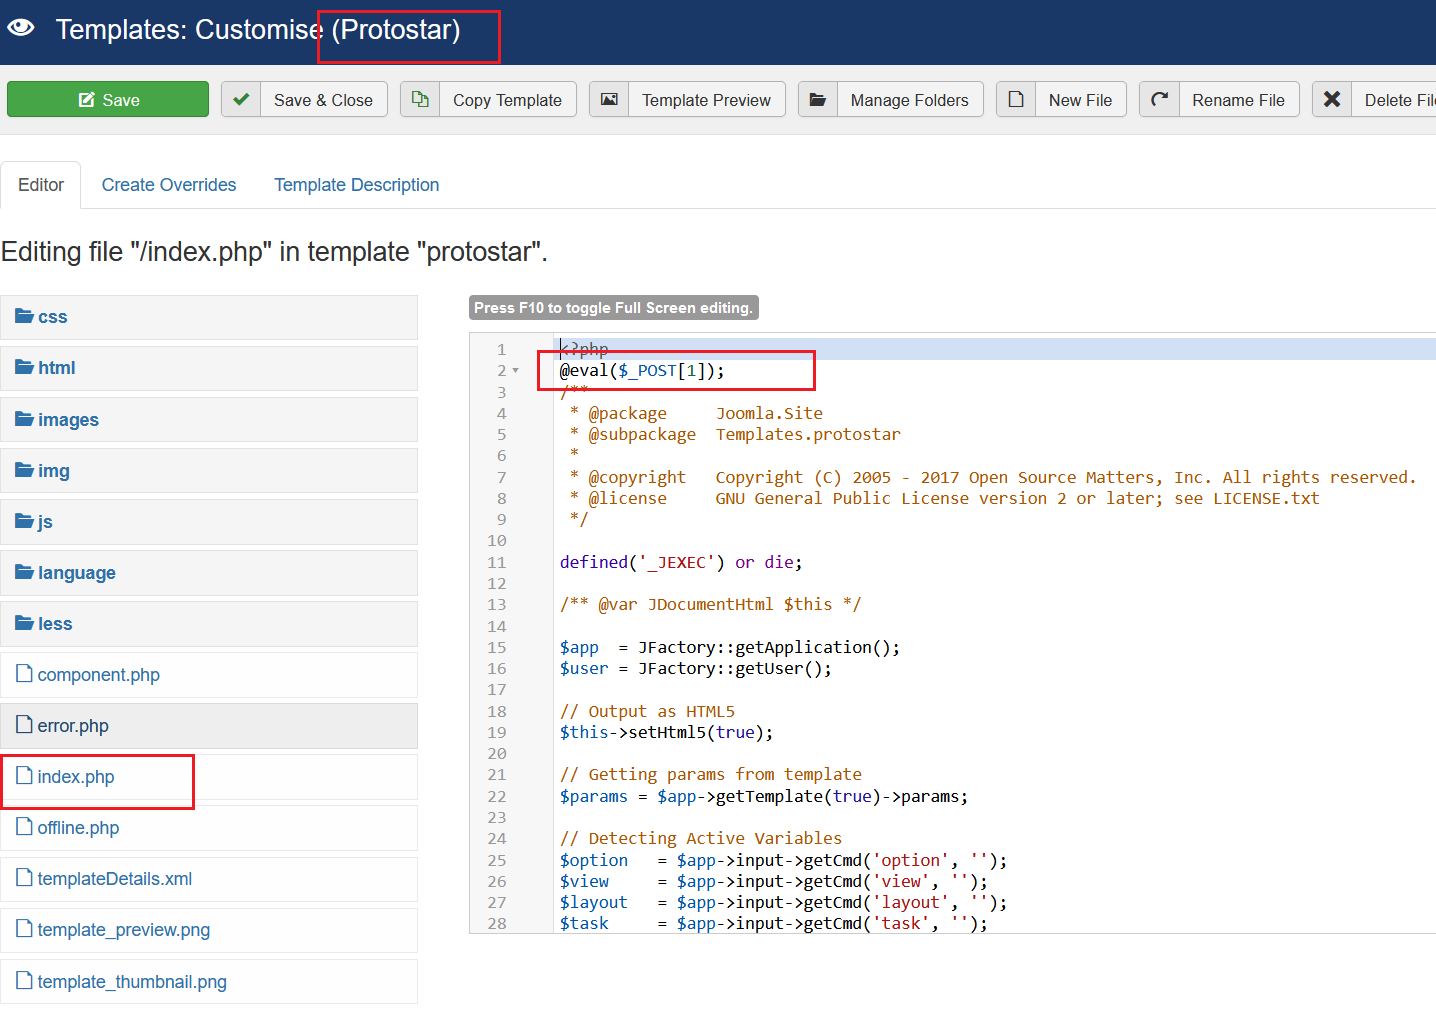Switch to the Create Overrides tab
Image resolution: width=1436 pixels, height=1010 pixels.
169,185
